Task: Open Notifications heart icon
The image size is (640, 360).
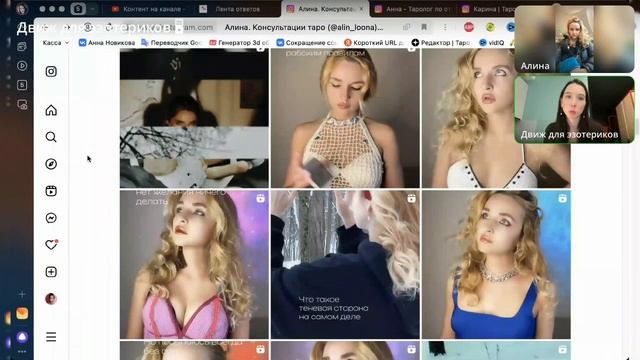Action: pos(51,244)
